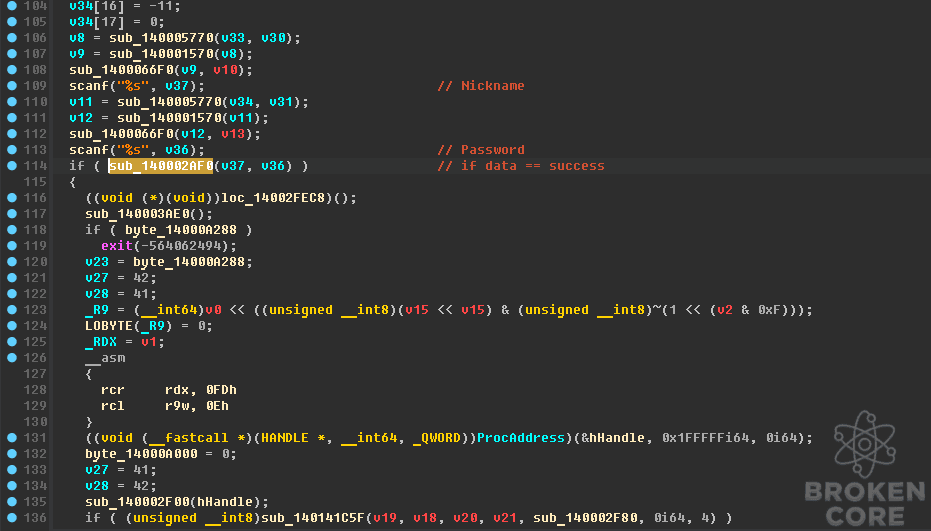The height and width of the screenshot is (531, 931).
Task: Click byte_14000A000 on line 132
Action: (141, 454)
